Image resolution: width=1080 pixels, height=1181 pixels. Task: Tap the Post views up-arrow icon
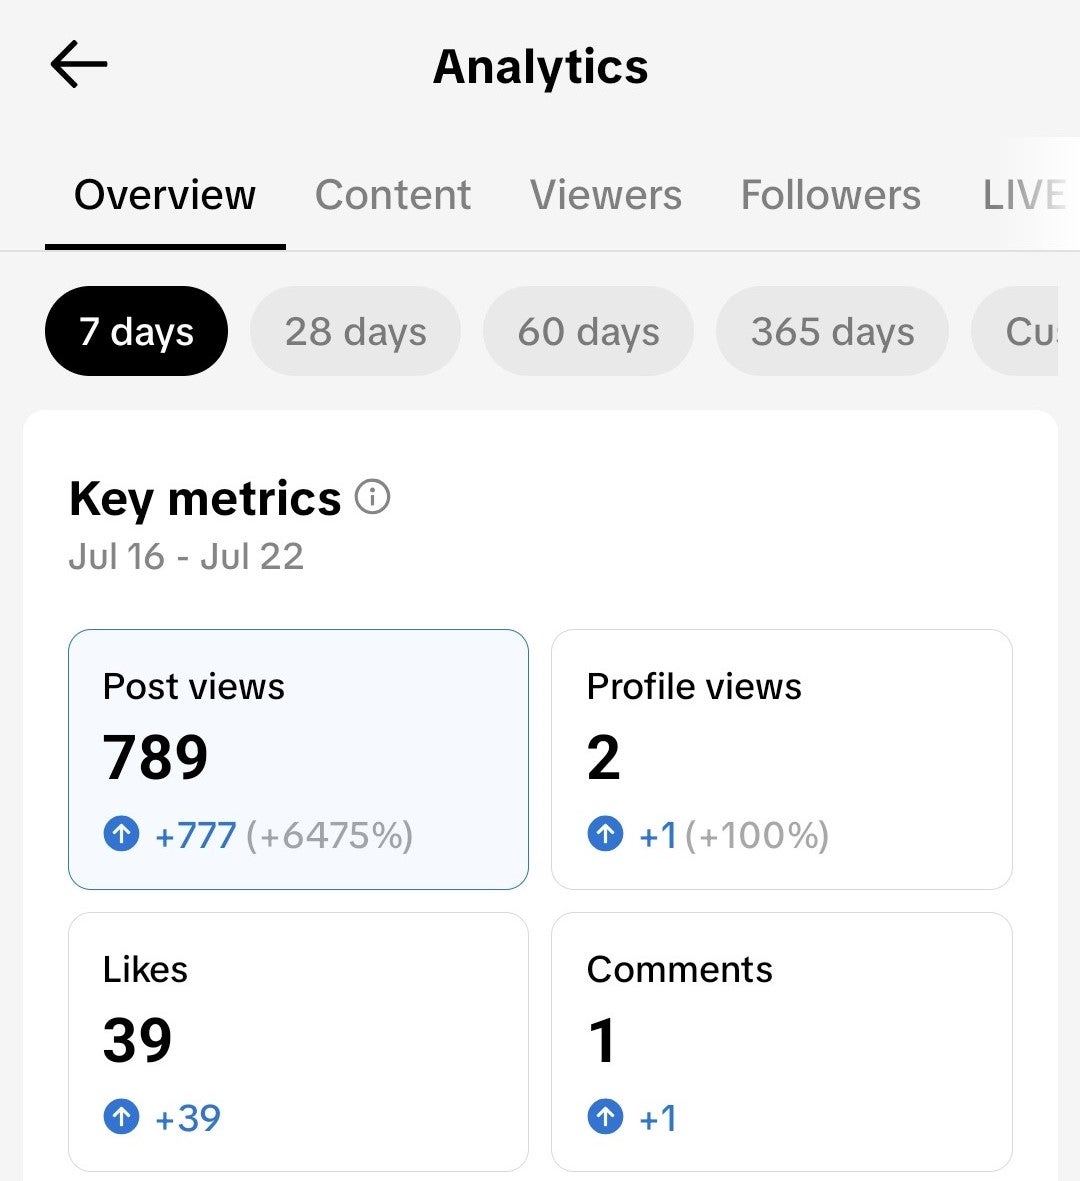(x=121, y=833)
